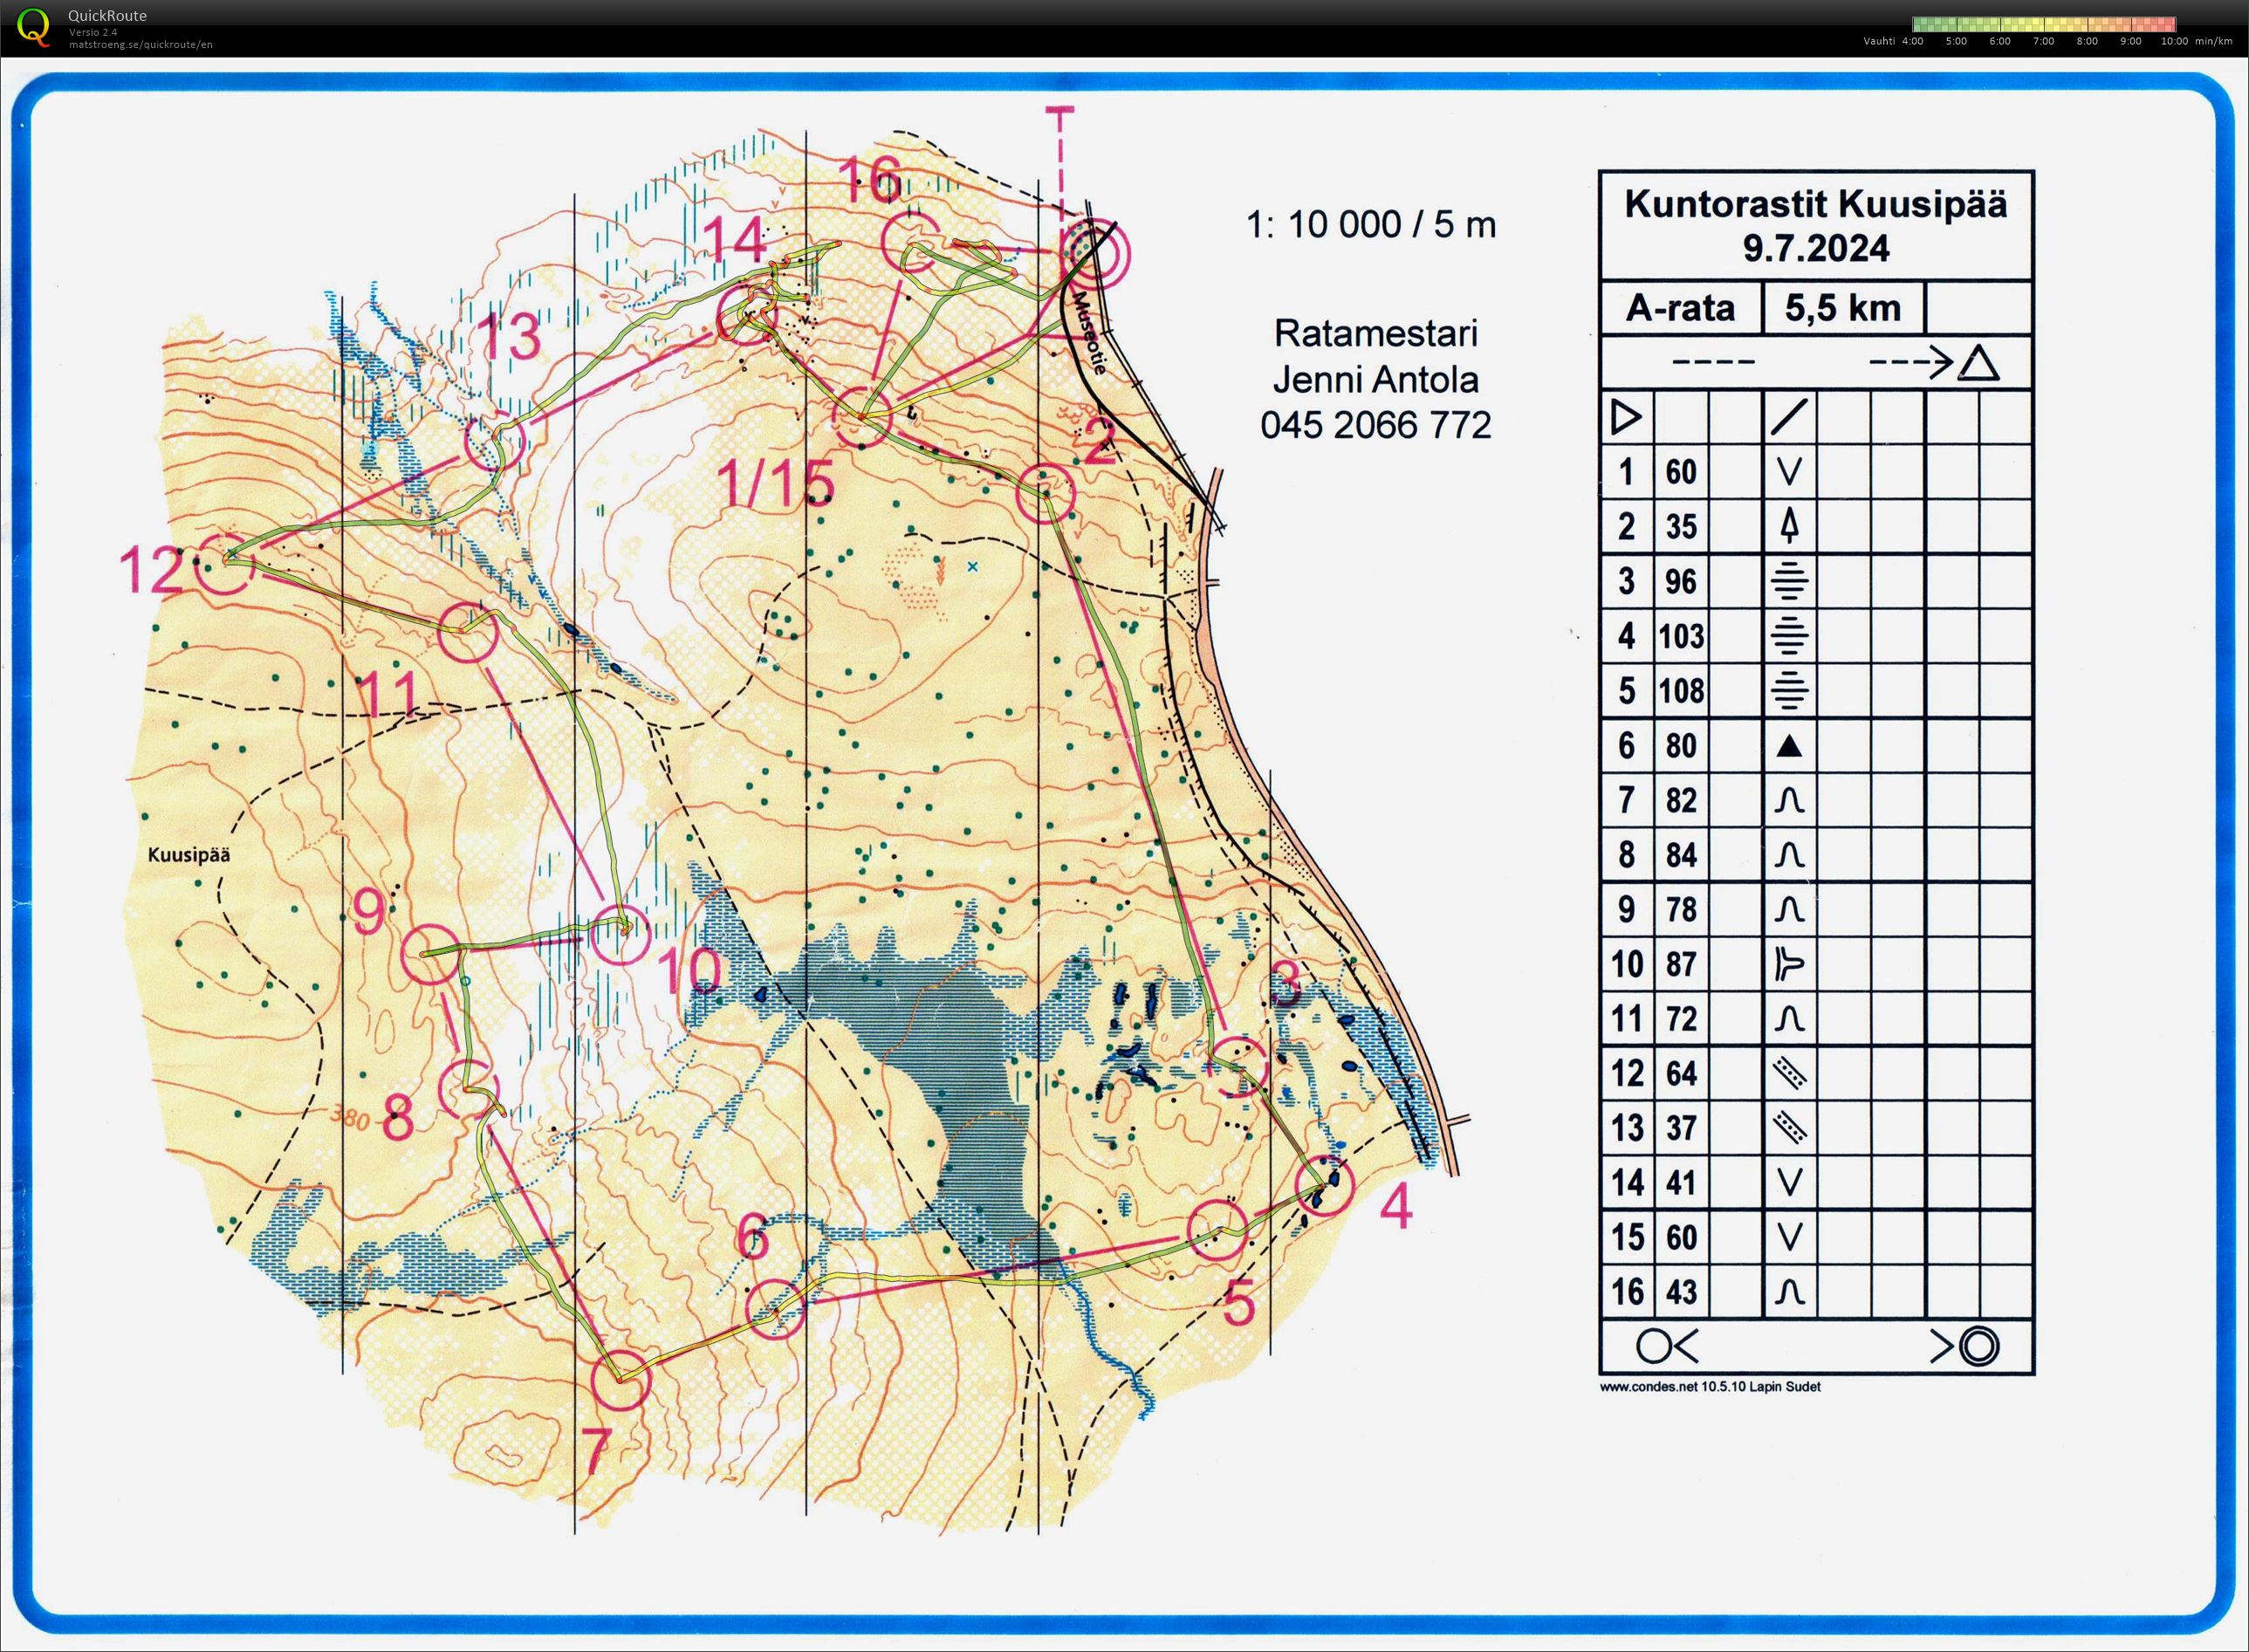Select the QuickRoute title text
Viewport: 2249px width, 1652px height.
click(107, 15)
